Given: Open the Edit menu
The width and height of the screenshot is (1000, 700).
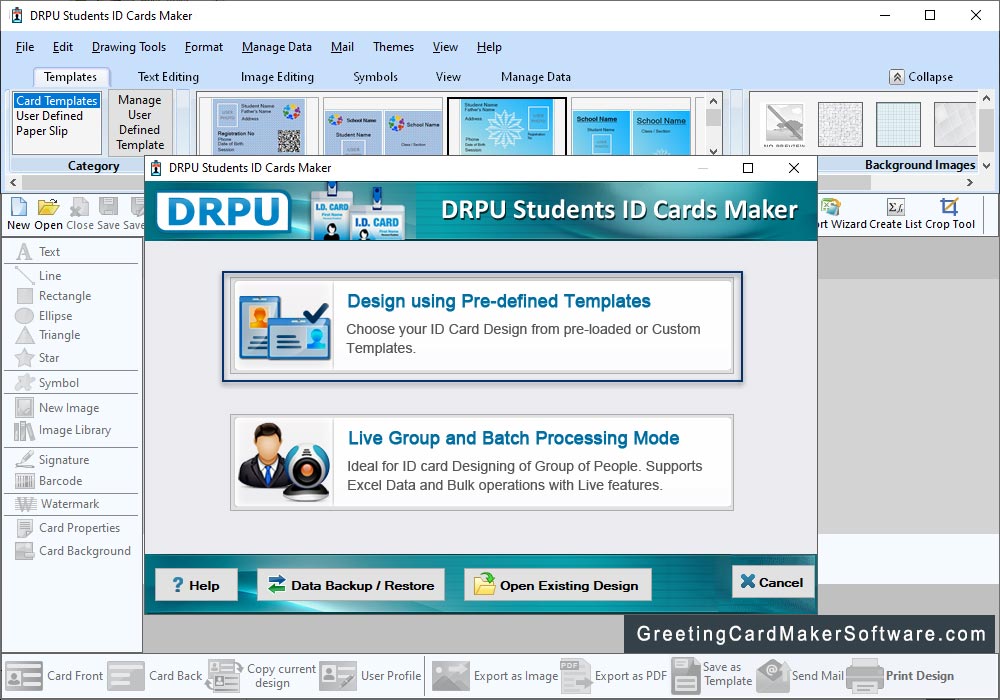Looking at the screenshot, I should point(62,47).
